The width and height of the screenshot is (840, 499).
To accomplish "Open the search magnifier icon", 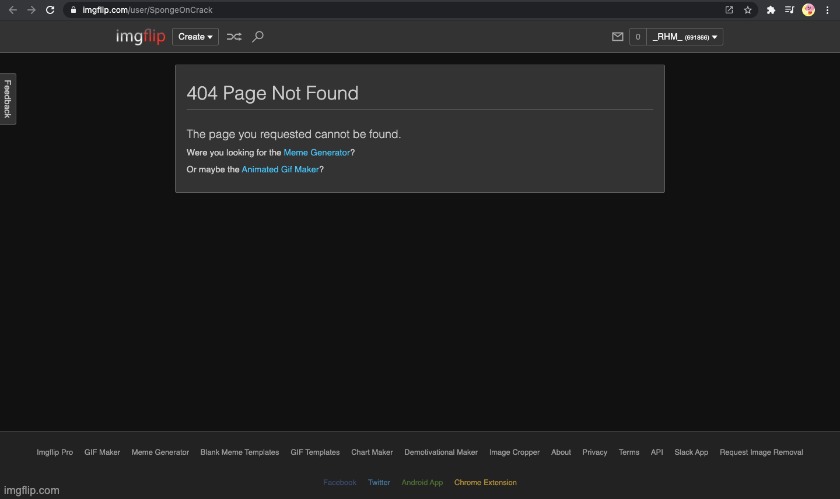I will click(x=258, y=37).
